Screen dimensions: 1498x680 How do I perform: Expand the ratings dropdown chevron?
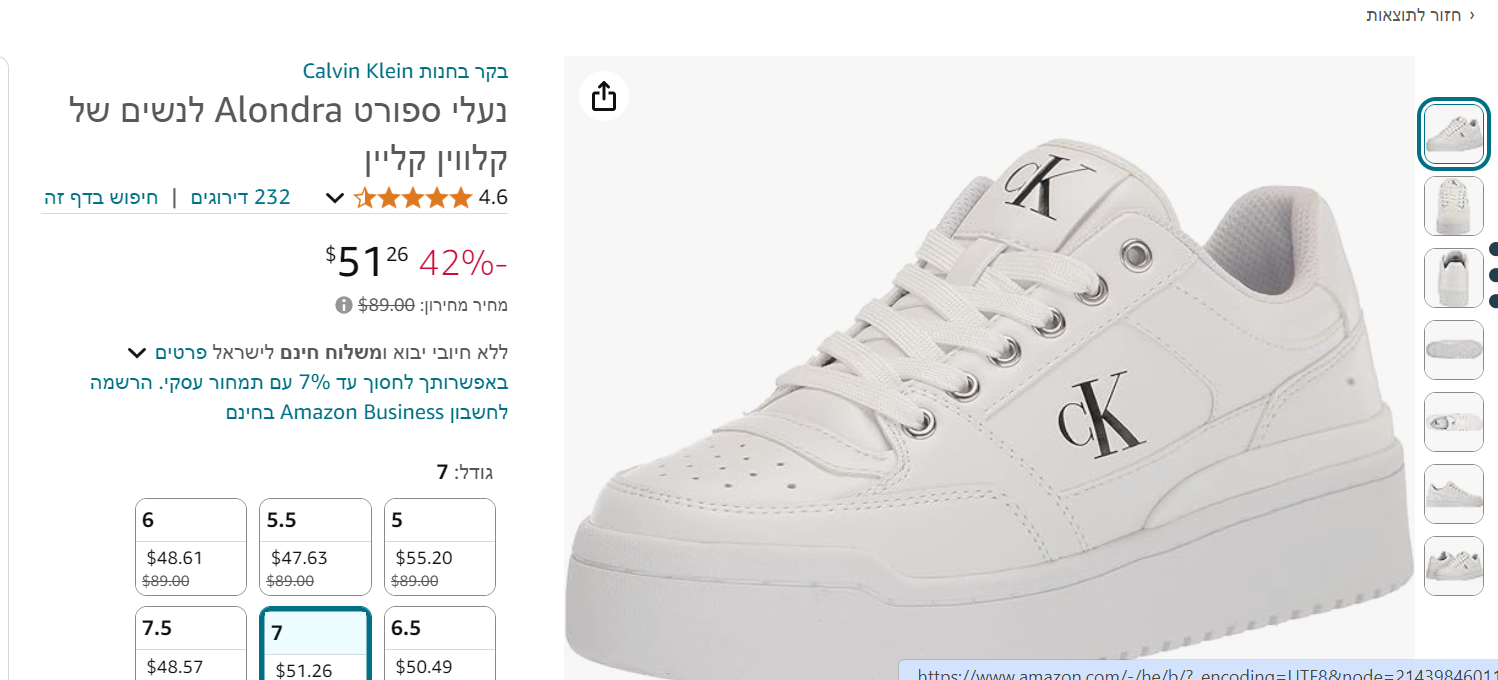click(x=335, y=198)
